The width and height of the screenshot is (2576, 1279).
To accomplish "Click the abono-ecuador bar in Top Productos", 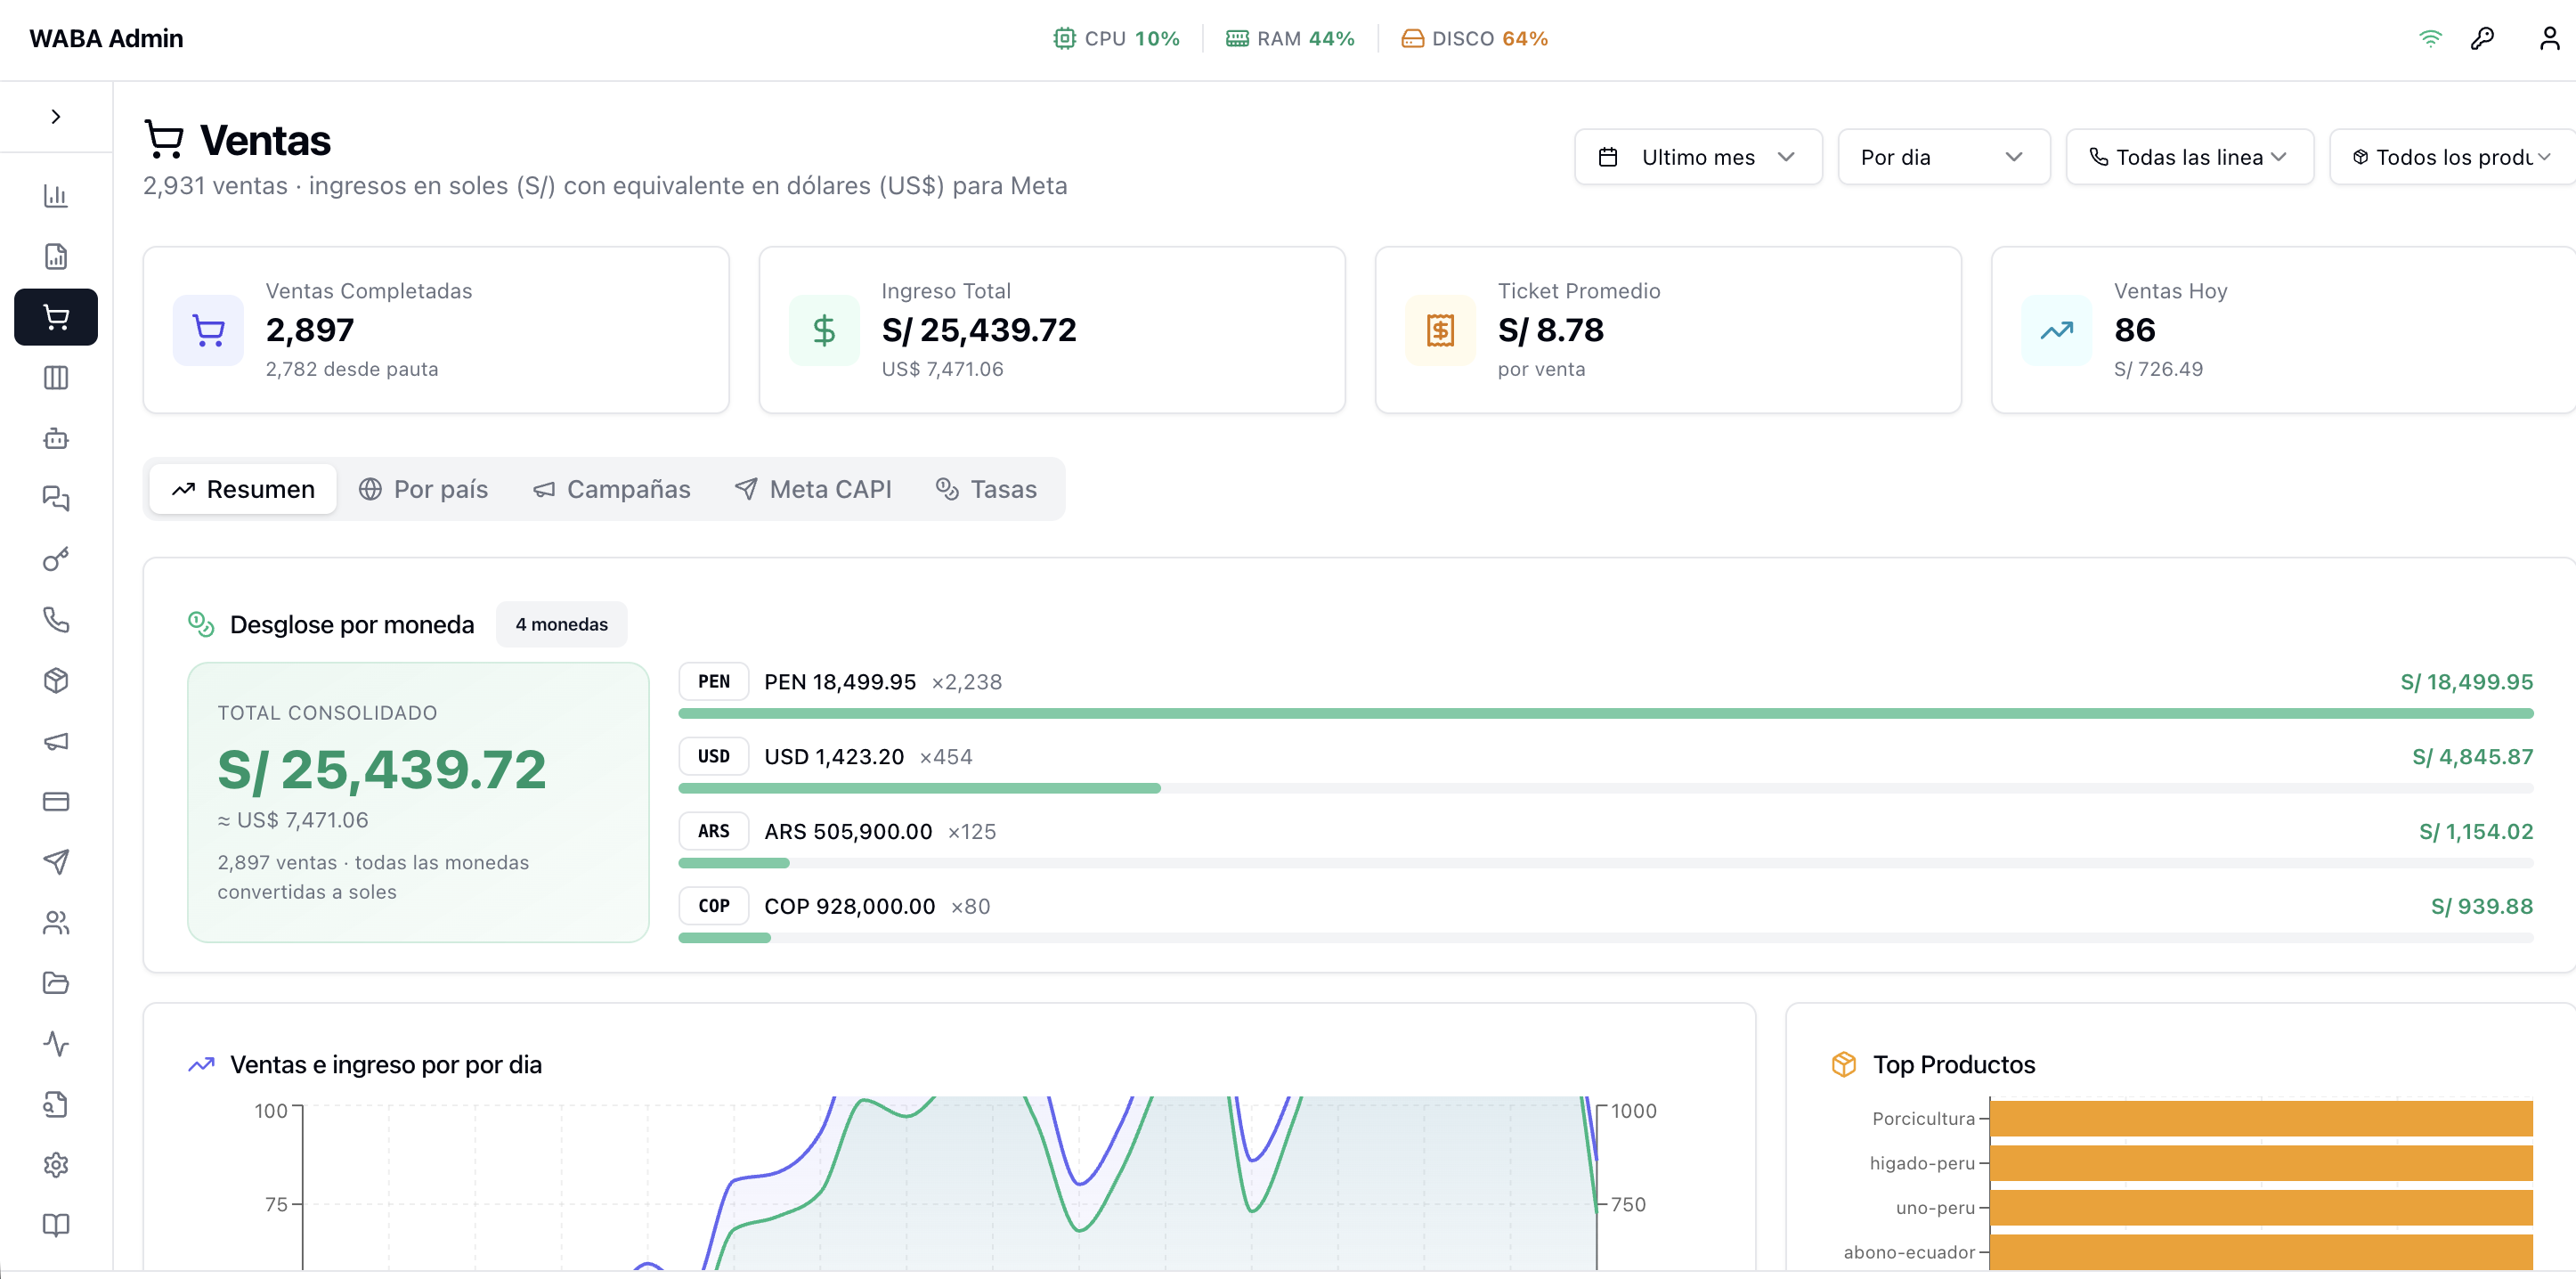I will click(x=2261, y=1252).
